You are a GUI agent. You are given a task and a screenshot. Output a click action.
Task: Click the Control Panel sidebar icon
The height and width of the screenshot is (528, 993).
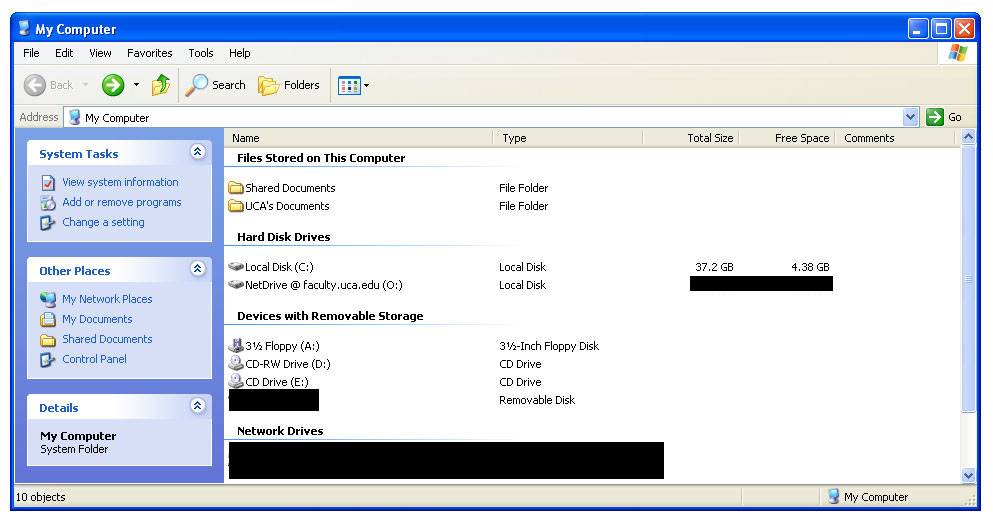(48, 360)
